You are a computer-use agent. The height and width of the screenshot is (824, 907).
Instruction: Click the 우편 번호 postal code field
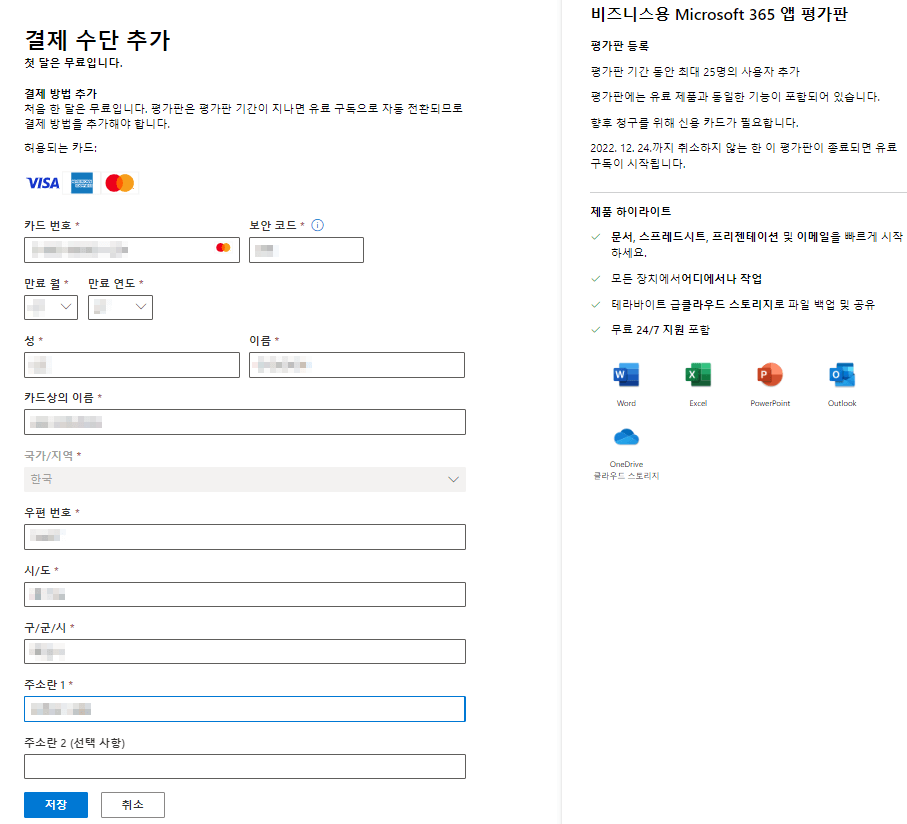[244, 537]
